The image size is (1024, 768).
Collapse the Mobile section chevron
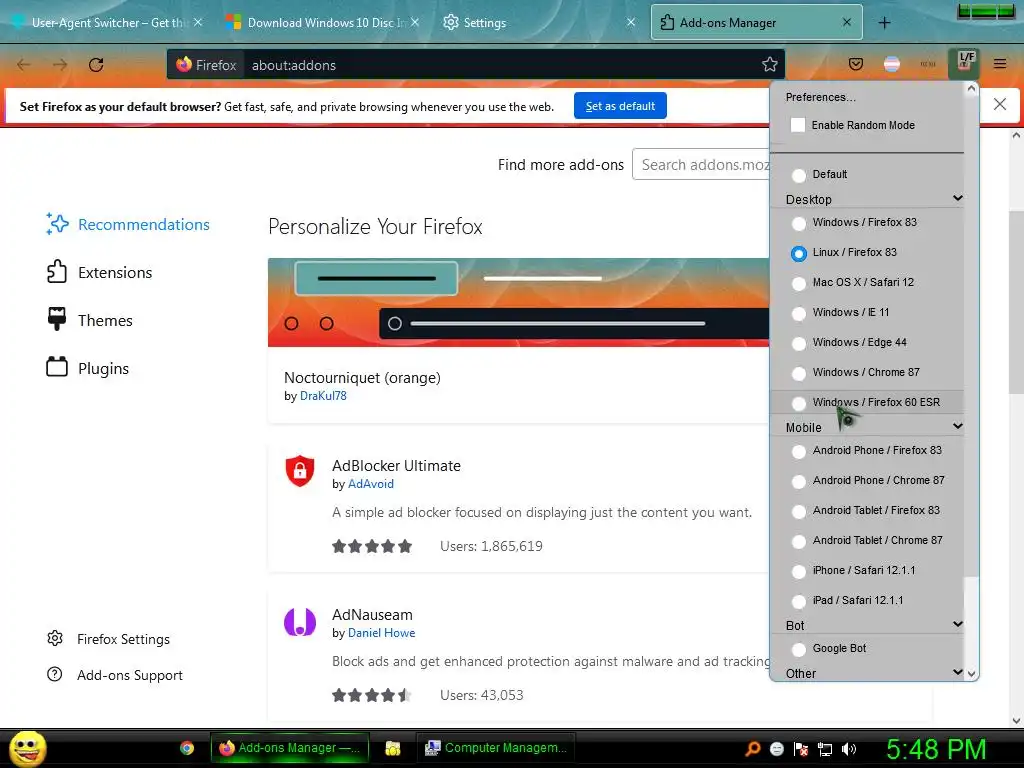957,426
